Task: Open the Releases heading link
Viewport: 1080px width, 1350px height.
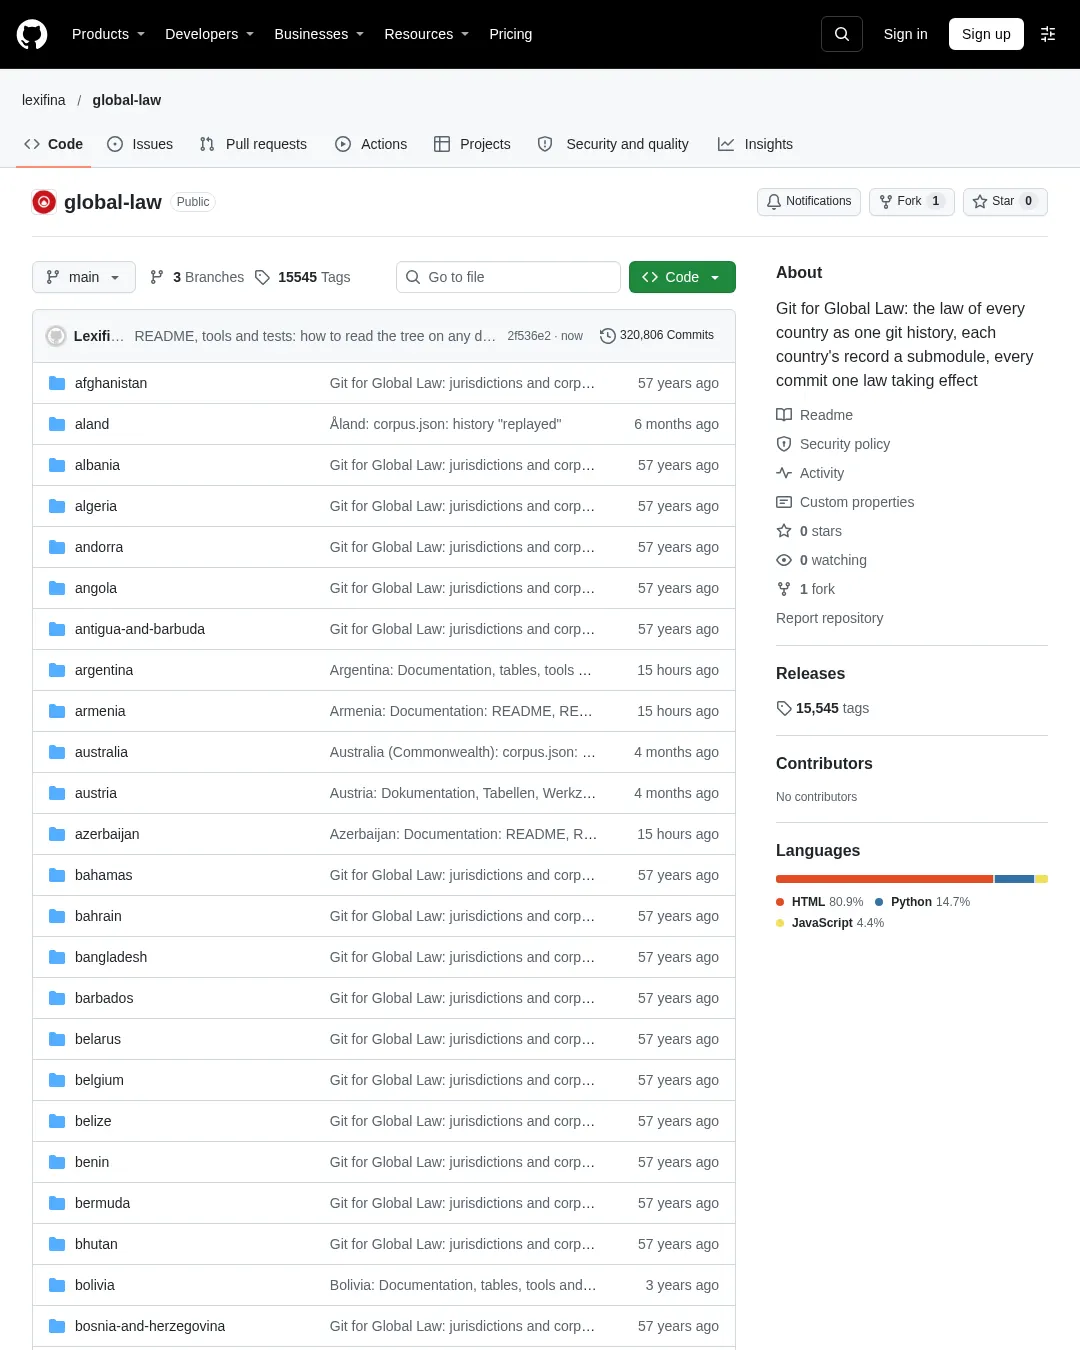Action: tap(810, 674)
